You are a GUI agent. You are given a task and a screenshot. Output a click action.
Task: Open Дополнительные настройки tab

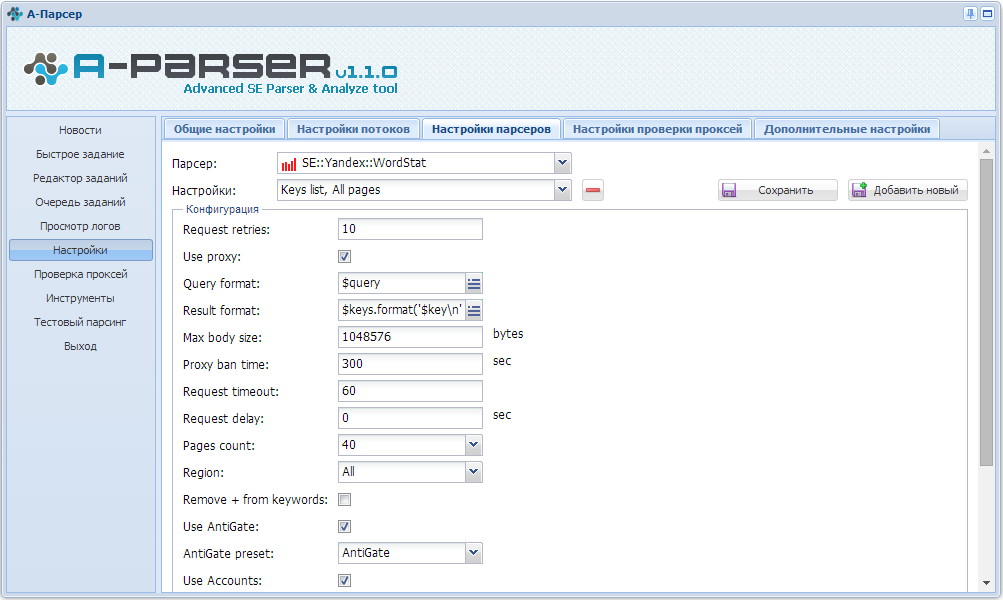[847, 129]
